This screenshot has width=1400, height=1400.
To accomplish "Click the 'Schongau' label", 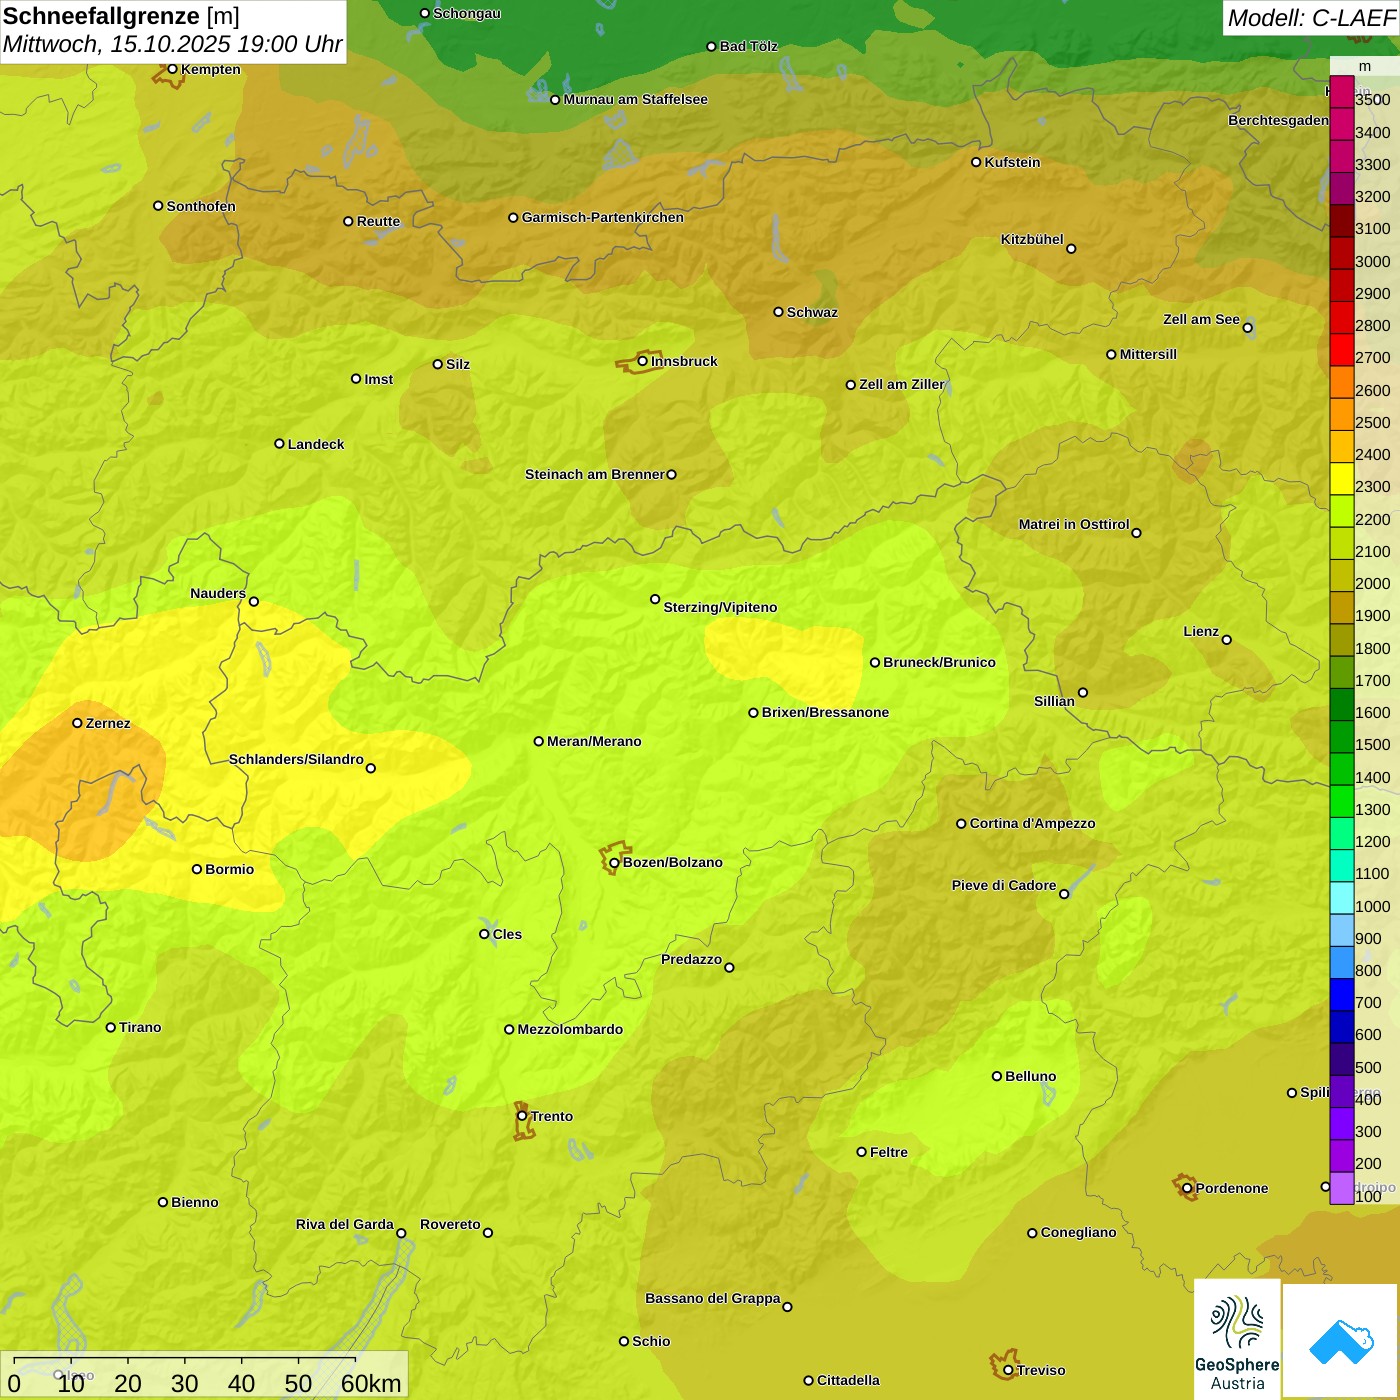I will (467, 13).
